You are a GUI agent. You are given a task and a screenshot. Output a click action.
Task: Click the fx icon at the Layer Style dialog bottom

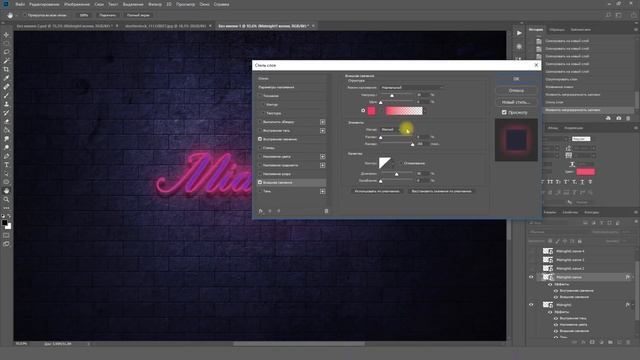(x=260, y=211)
